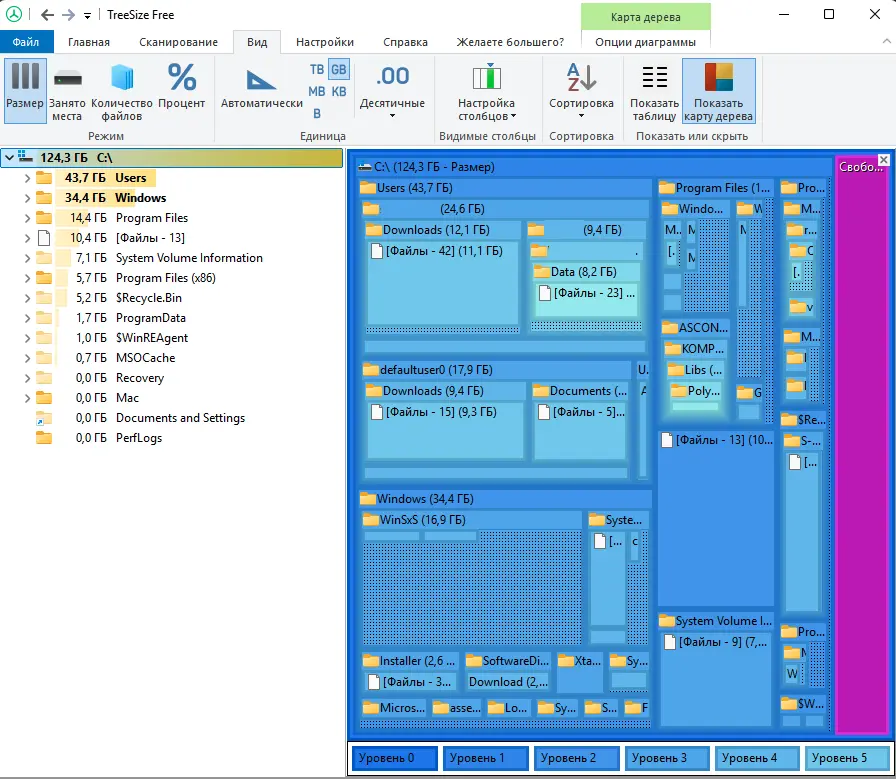This screenshot has width=896, height=779.
Task: Click the Mac folder icon in tree
Action: (43, 398)
